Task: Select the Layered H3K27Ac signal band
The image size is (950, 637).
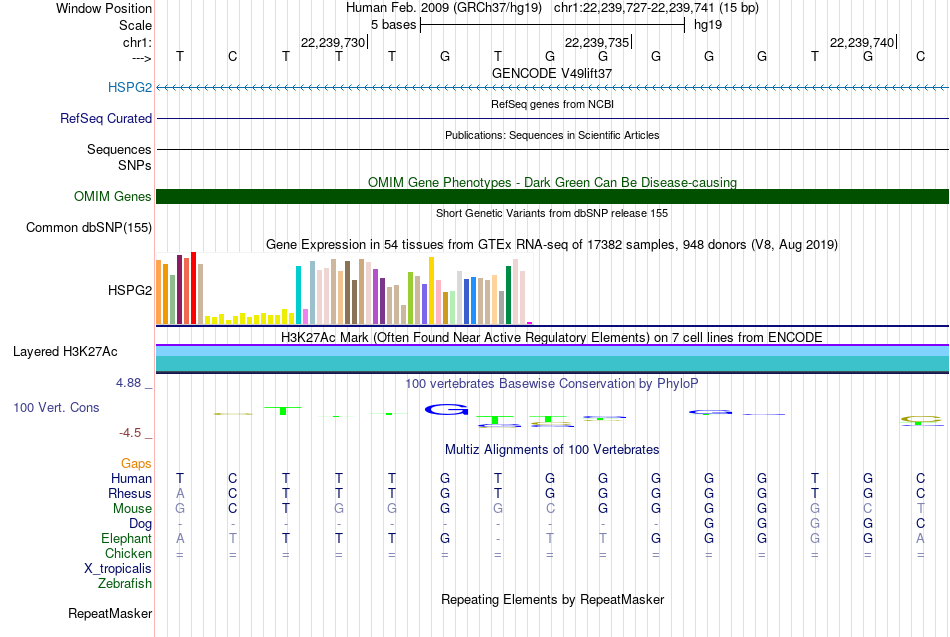Action: (x=552, y=360)
